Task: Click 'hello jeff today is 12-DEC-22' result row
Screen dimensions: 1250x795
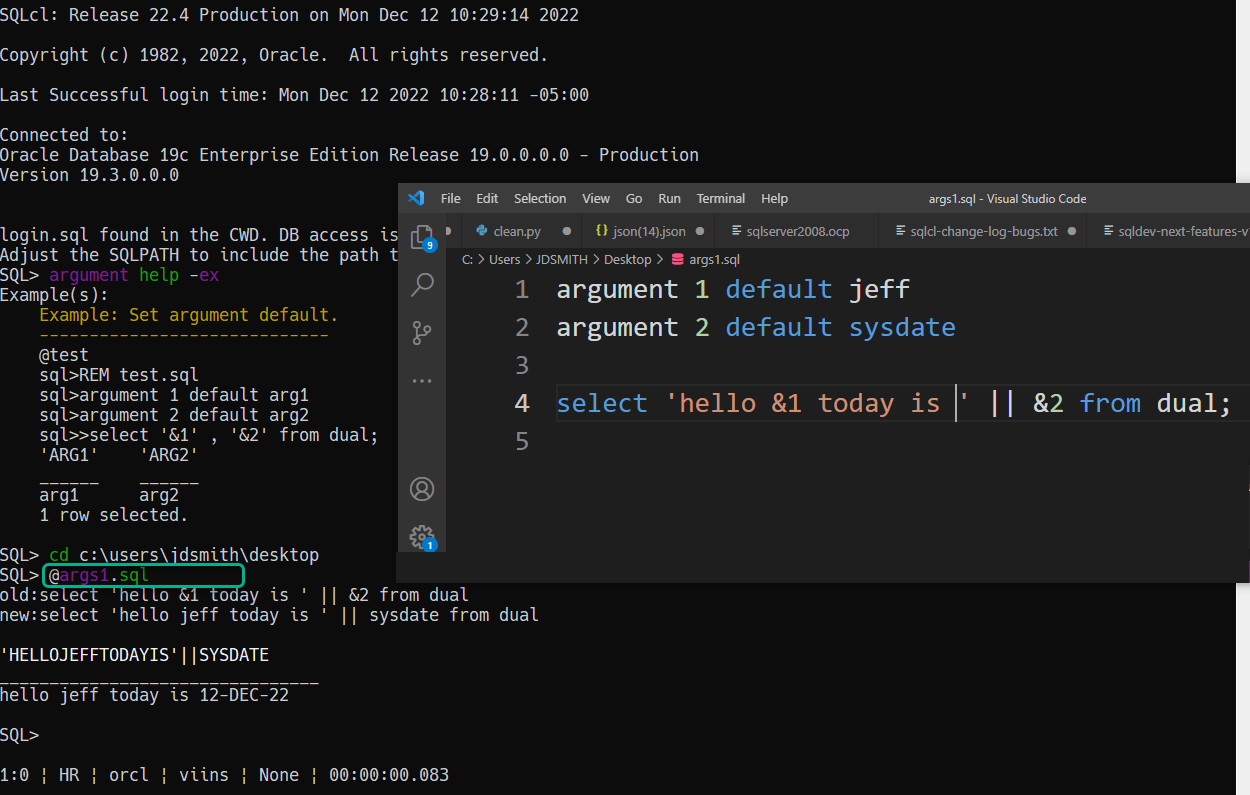Action: click(145, 695)
